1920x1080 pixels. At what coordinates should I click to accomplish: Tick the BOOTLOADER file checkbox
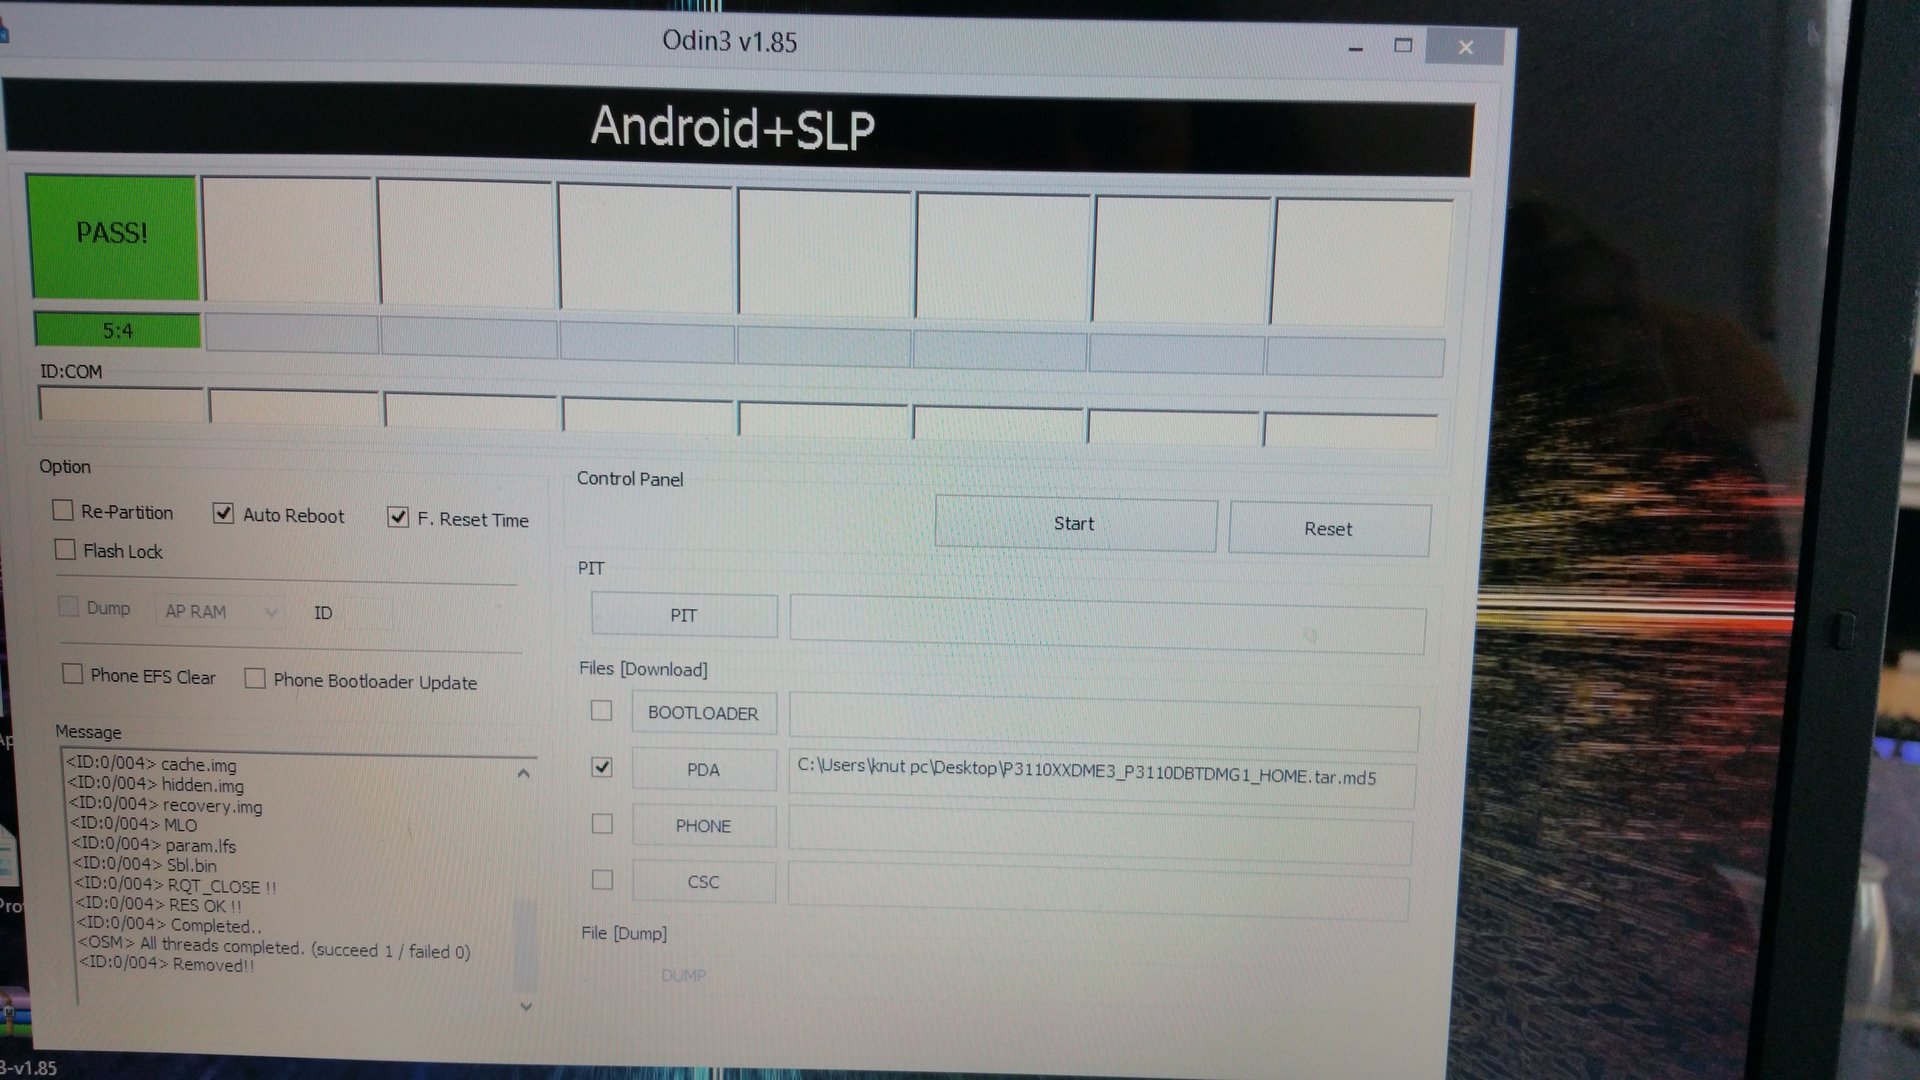coord(601,711)
